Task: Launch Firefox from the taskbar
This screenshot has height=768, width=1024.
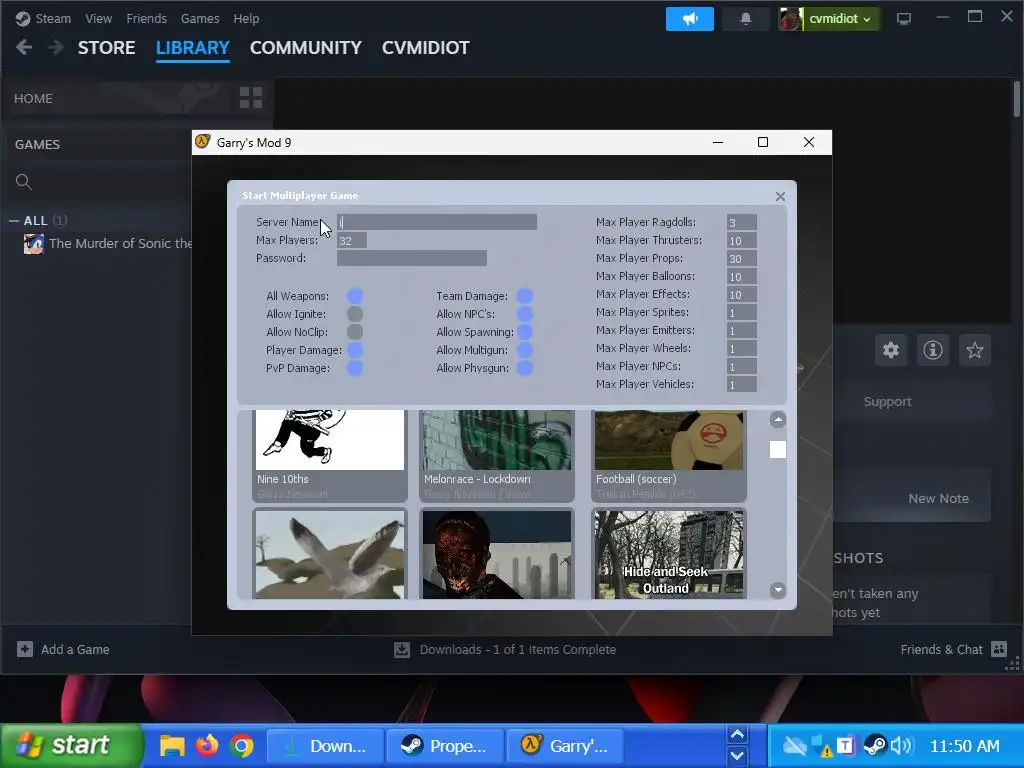Action: tap(207, 745)
